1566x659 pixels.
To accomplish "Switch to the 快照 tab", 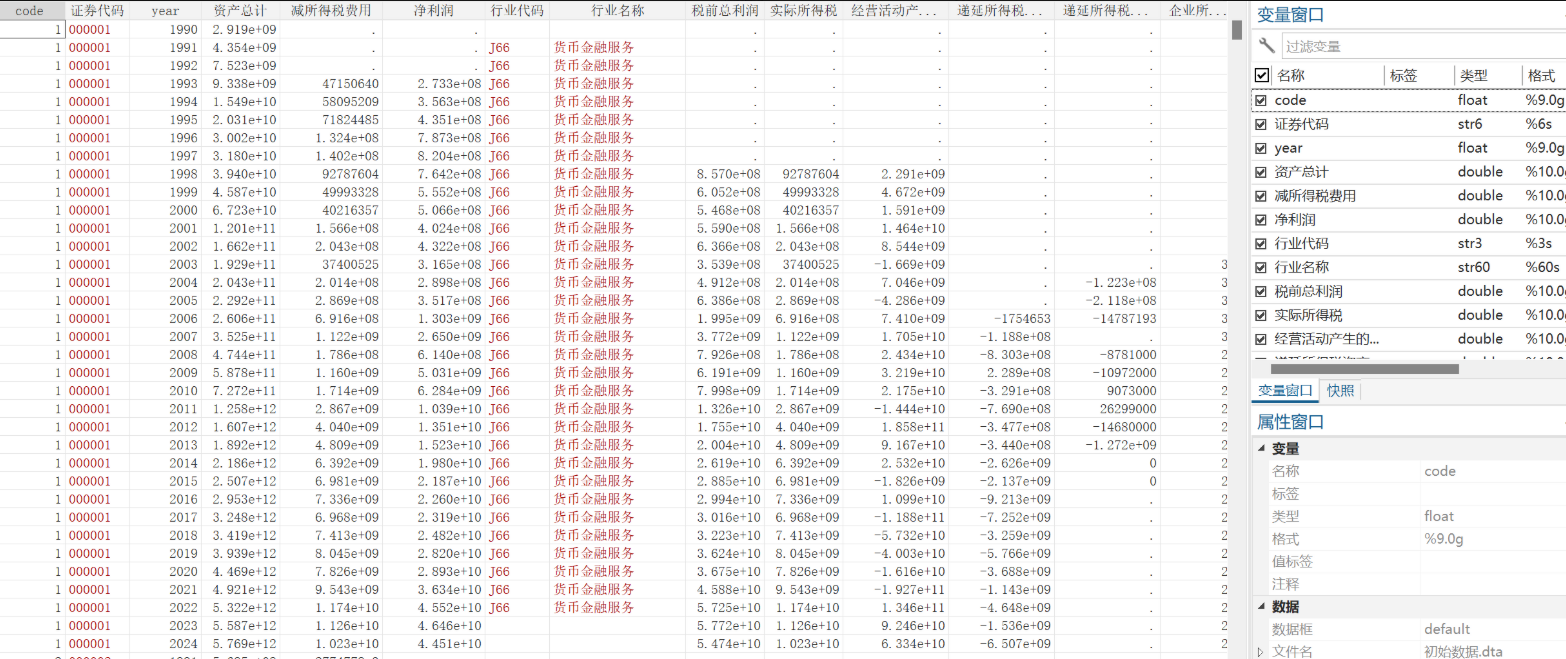I will coord(1340,390).
